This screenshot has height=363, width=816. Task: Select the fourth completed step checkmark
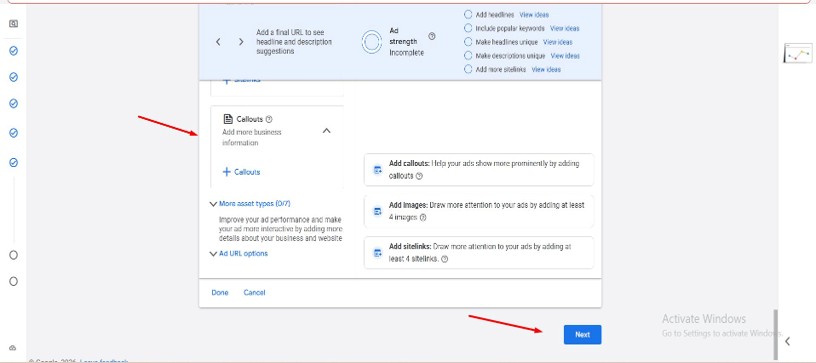14,133
